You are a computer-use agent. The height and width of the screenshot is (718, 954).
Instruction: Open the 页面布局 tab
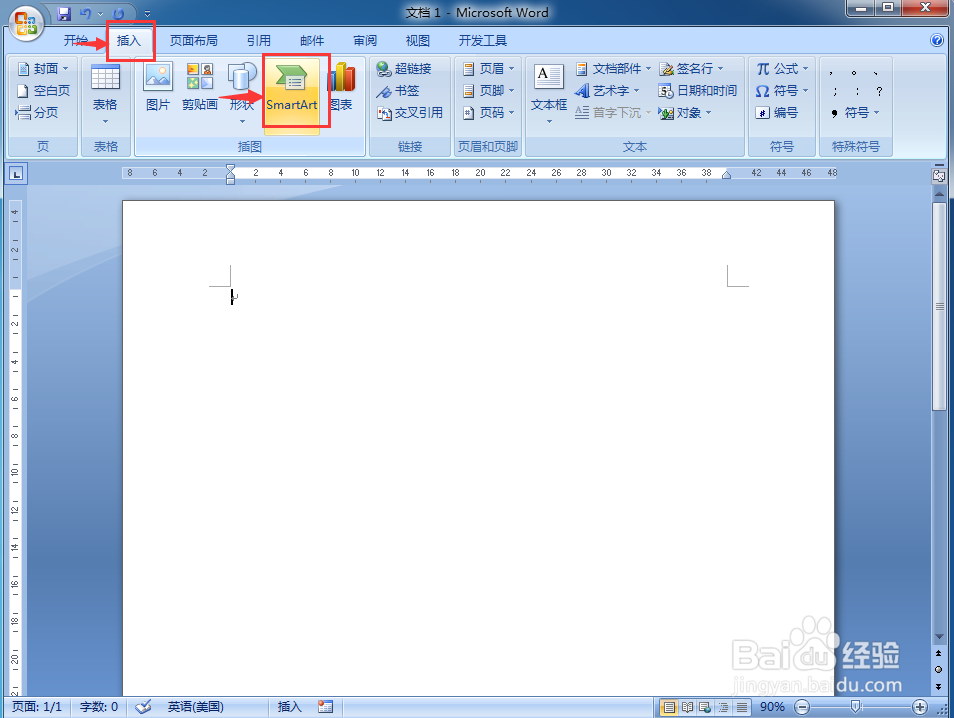pos(193,41)
